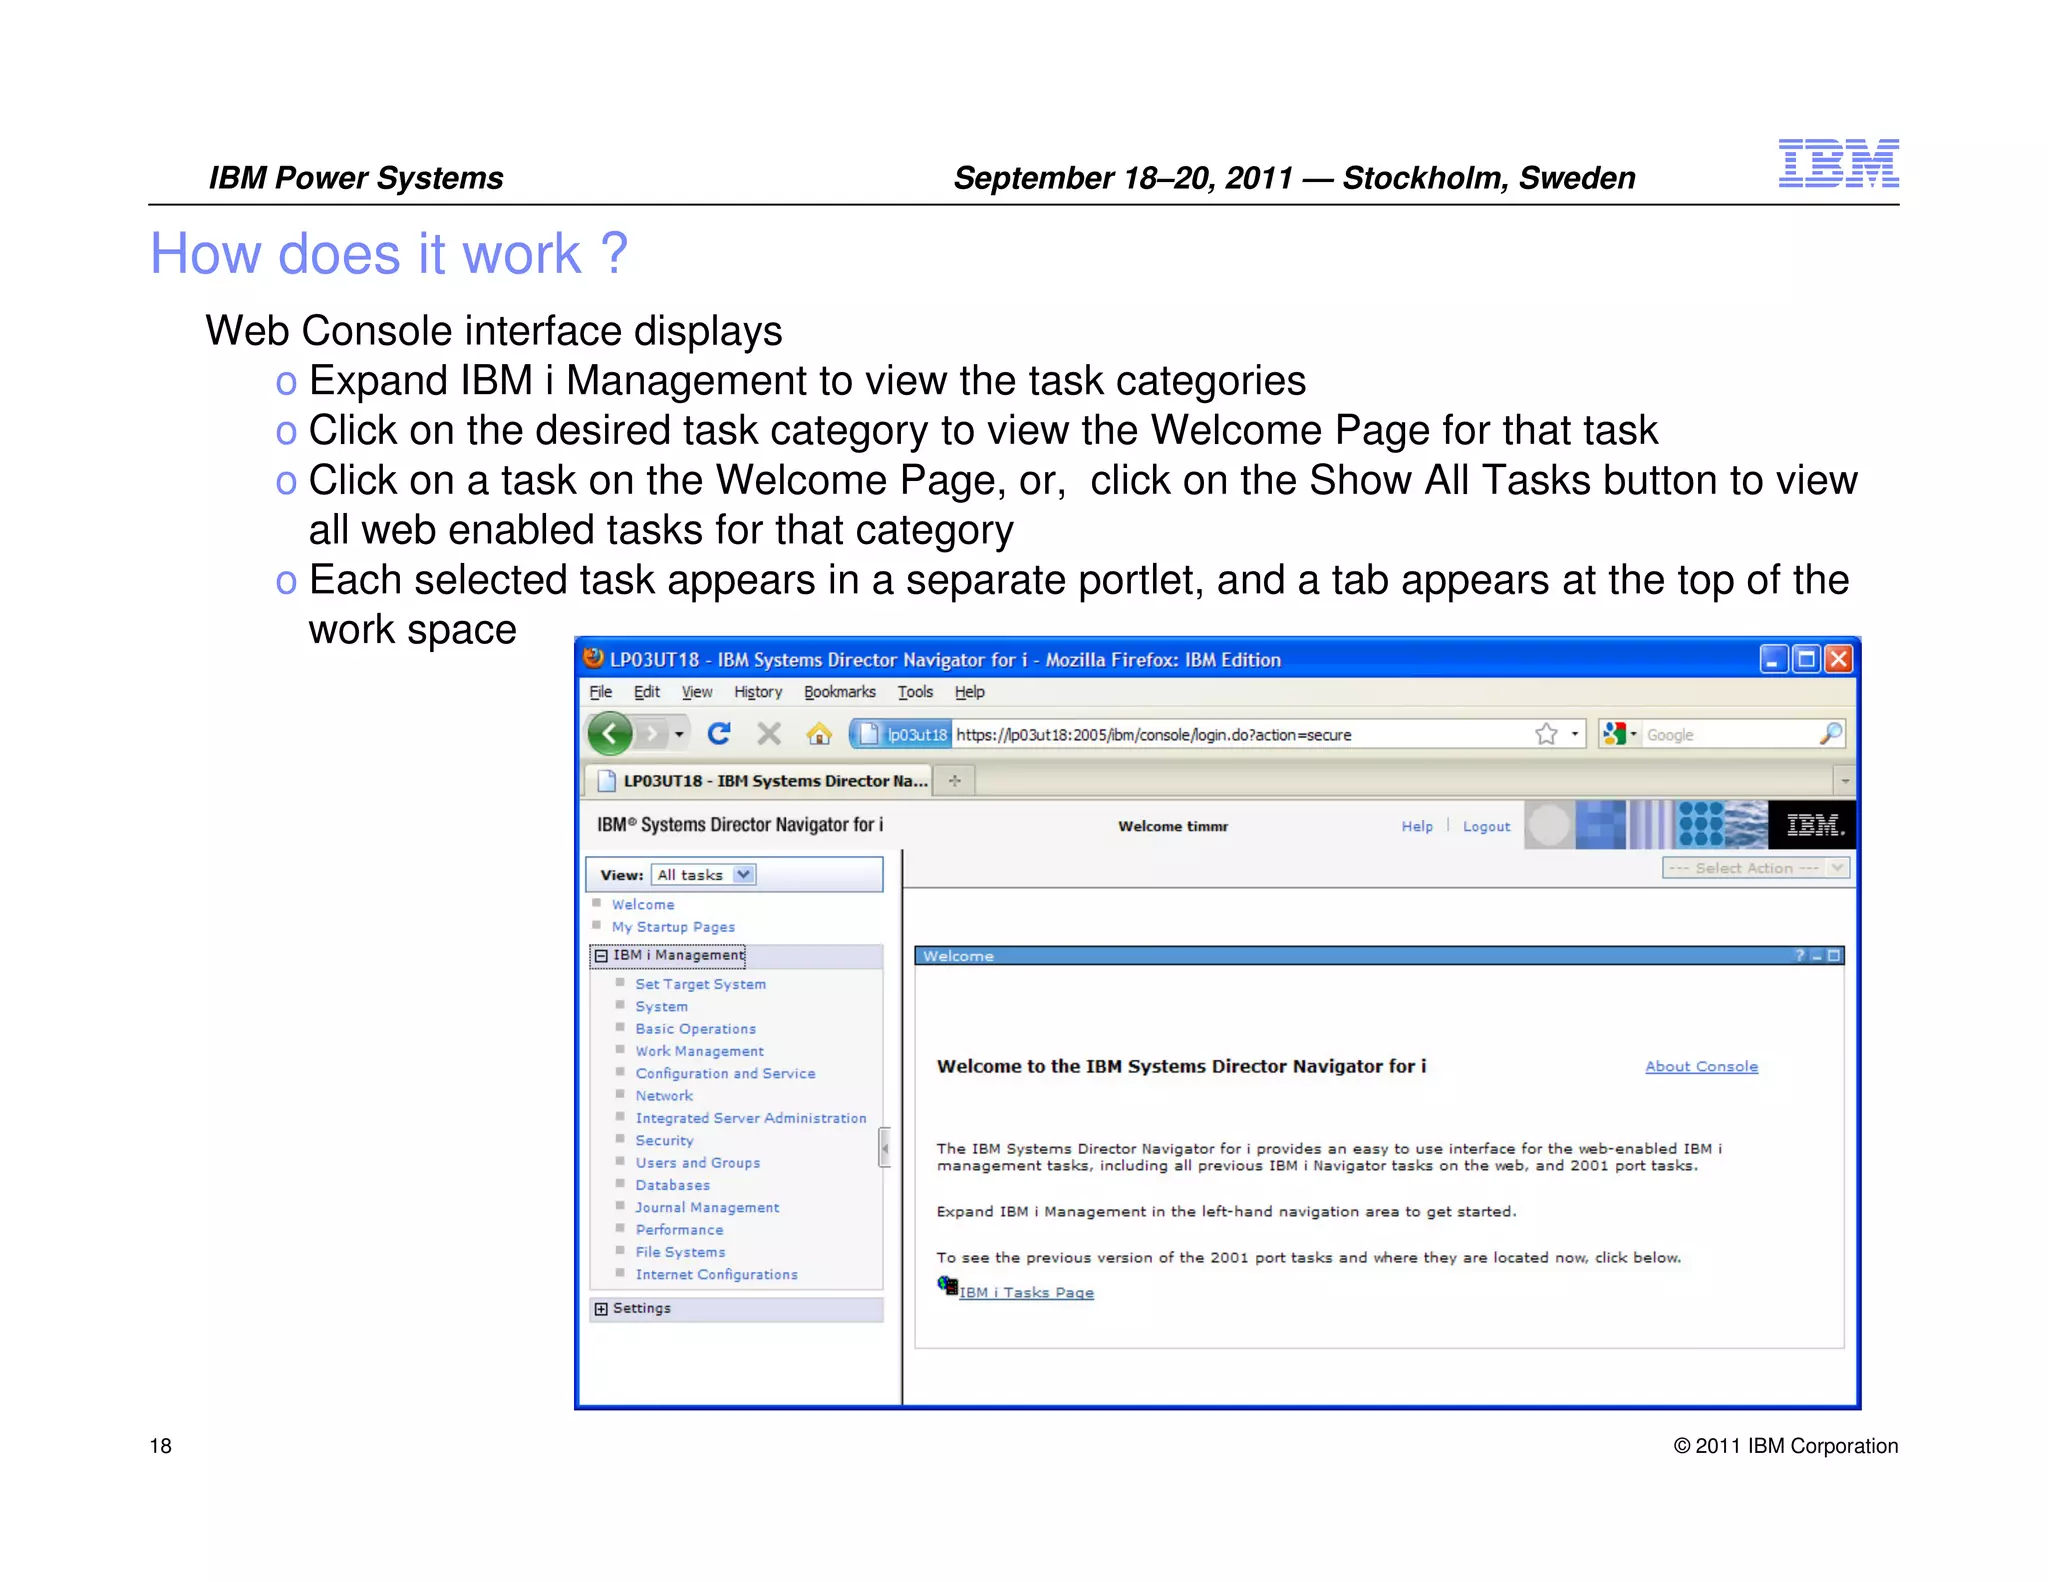Minimize the Welcome portlet
The height and width of the screenshot is (1582, 2048).
[1817, 956]
